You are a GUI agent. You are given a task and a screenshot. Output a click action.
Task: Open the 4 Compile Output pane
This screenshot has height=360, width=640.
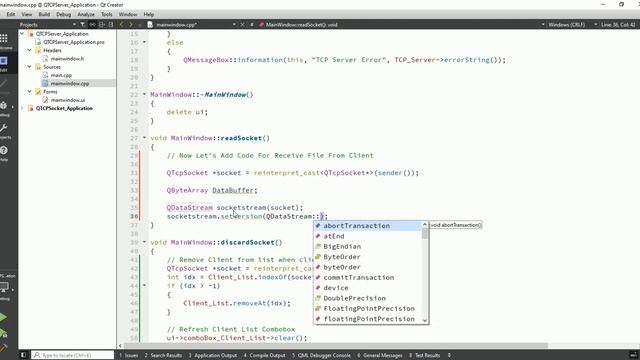(264, 355)
